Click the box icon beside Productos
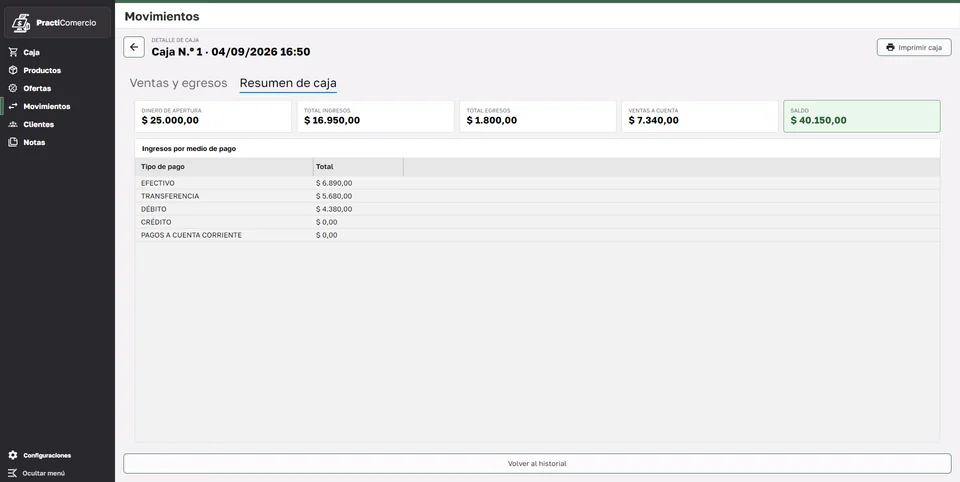The width and height of the screenshot is (960, 482). [x=13, y=70]
